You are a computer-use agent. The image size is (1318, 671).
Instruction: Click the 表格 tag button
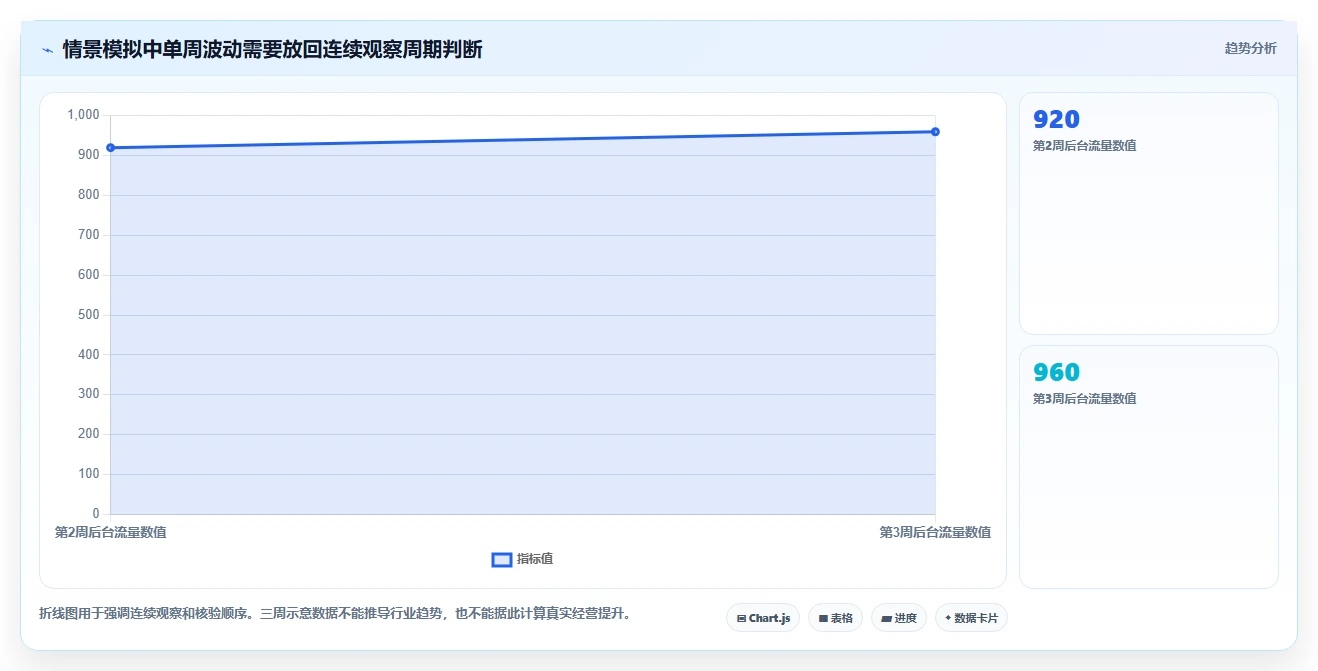(836, 618)
